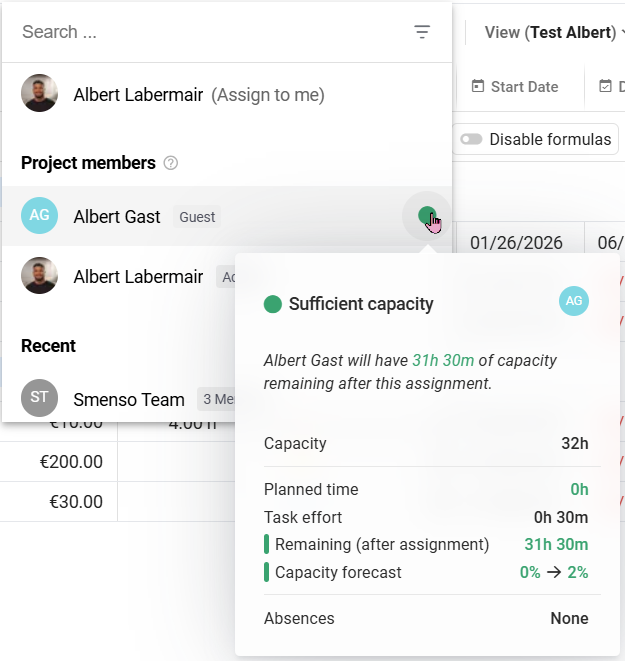Click the AG avatar beside Albert Gast
Viewport: 625px width, 661px height.
point(40,216)
